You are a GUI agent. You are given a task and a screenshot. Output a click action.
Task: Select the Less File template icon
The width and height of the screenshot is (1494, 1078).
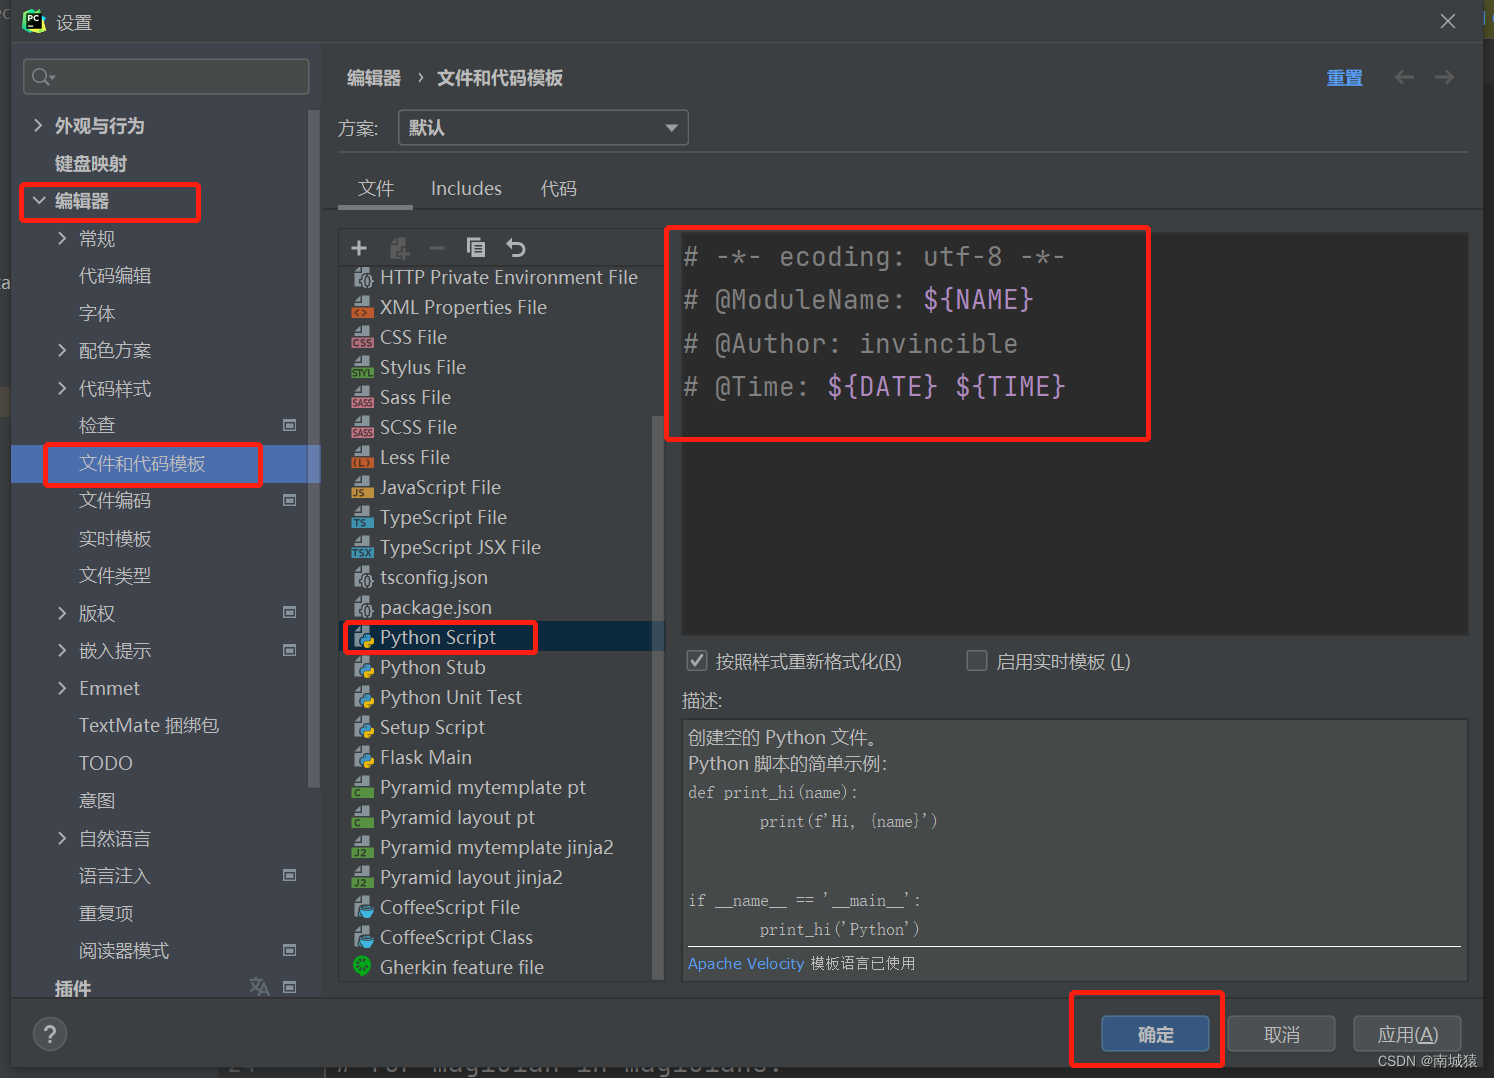(x=363, y=458)
